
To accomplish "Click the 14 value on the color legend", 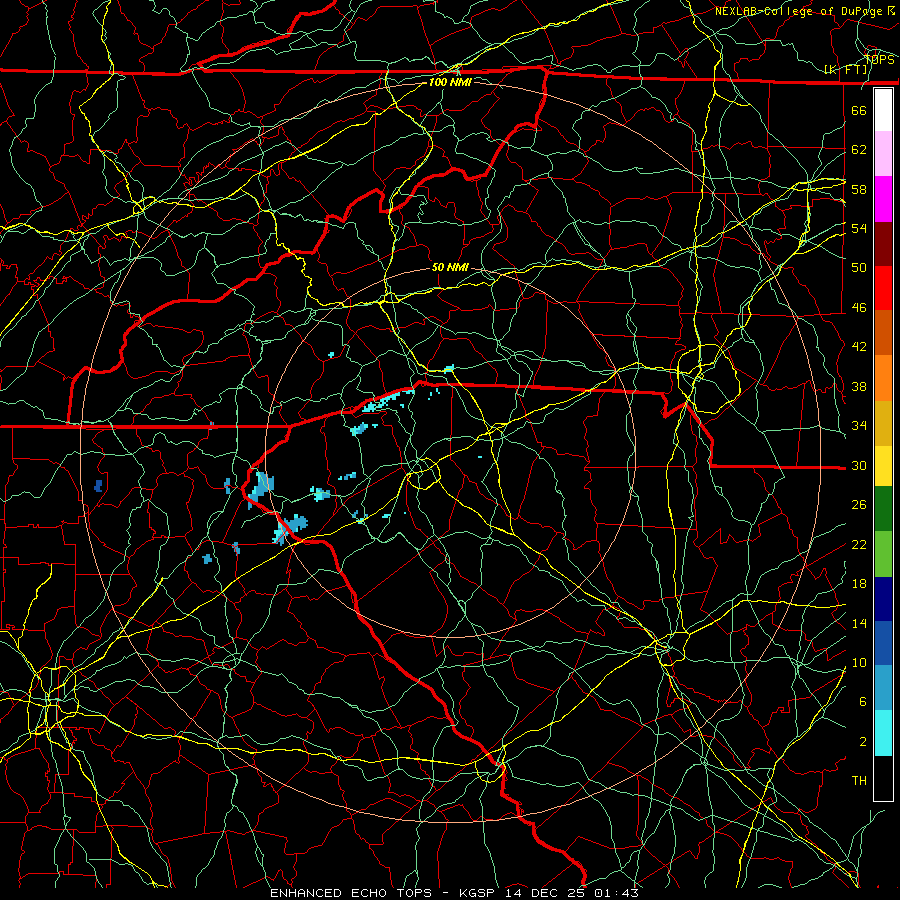I will point(859,623).
